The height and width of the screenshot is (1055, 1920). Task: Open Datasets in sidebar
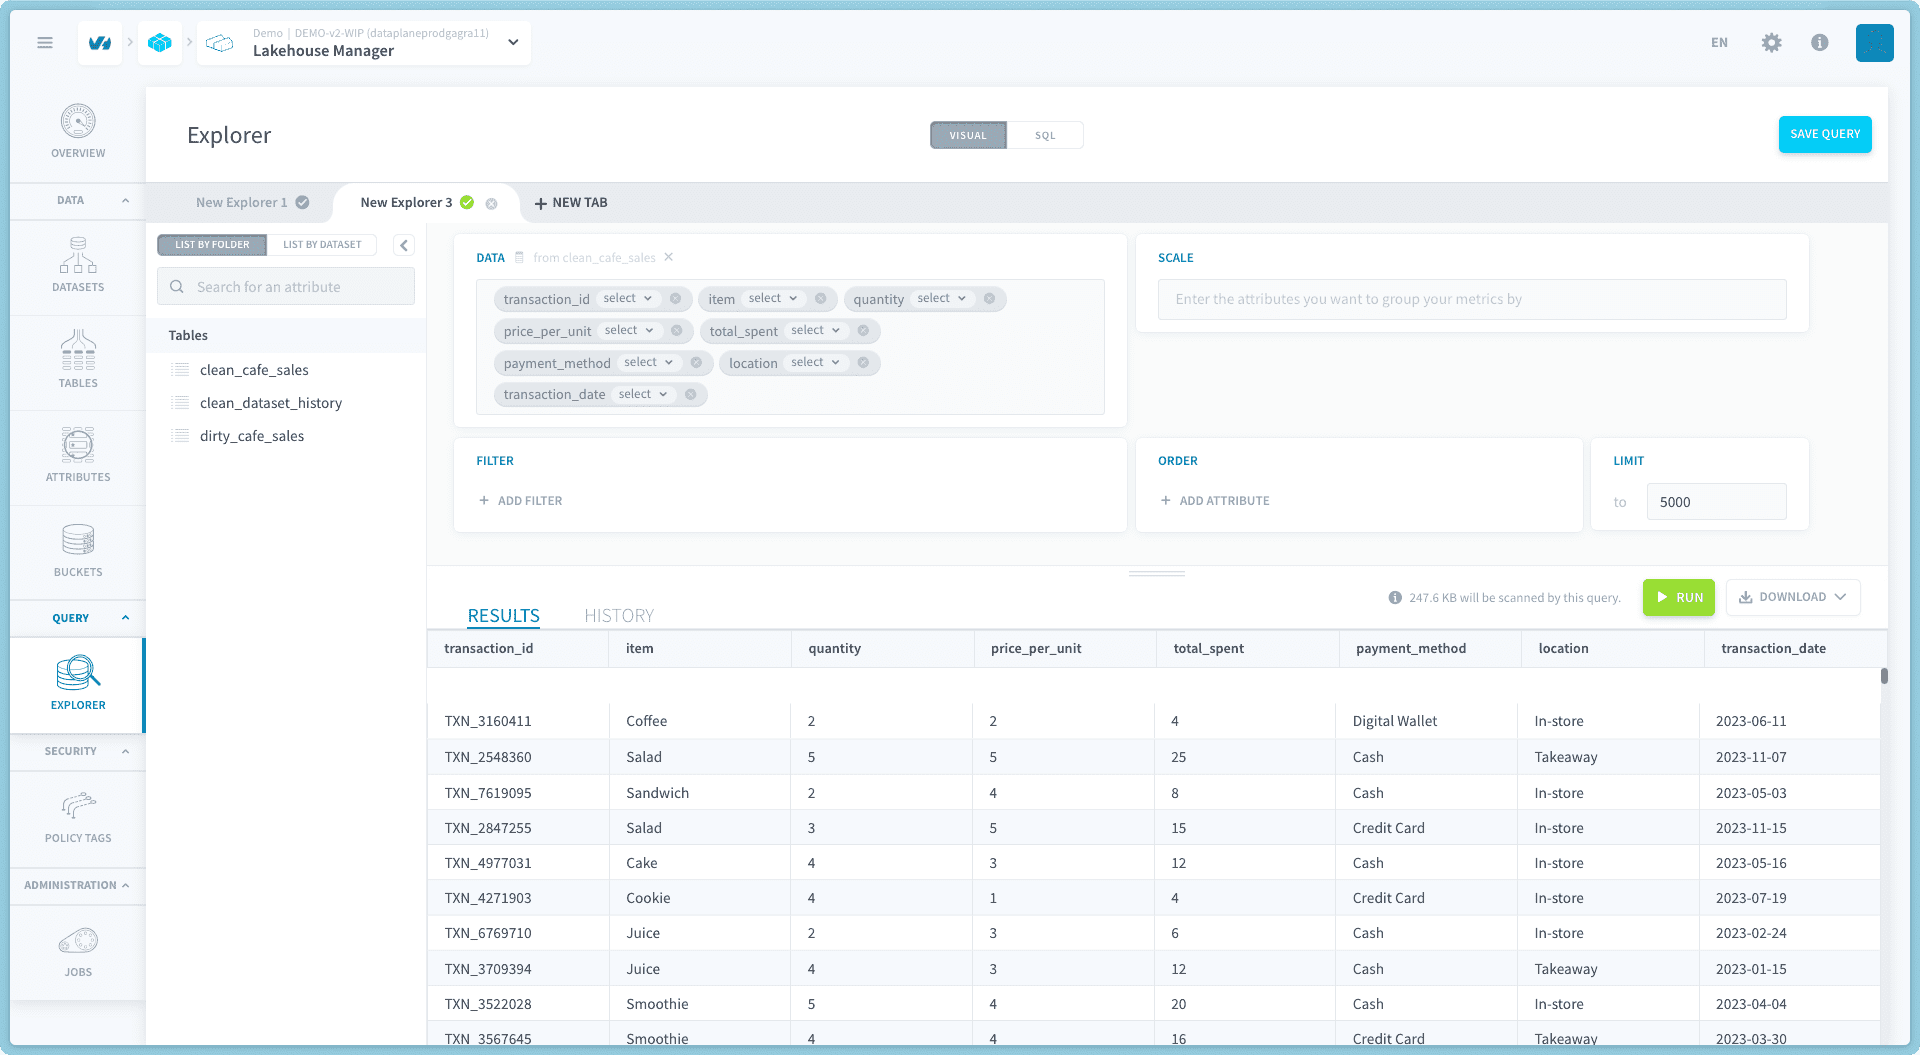tap(78, 265)
